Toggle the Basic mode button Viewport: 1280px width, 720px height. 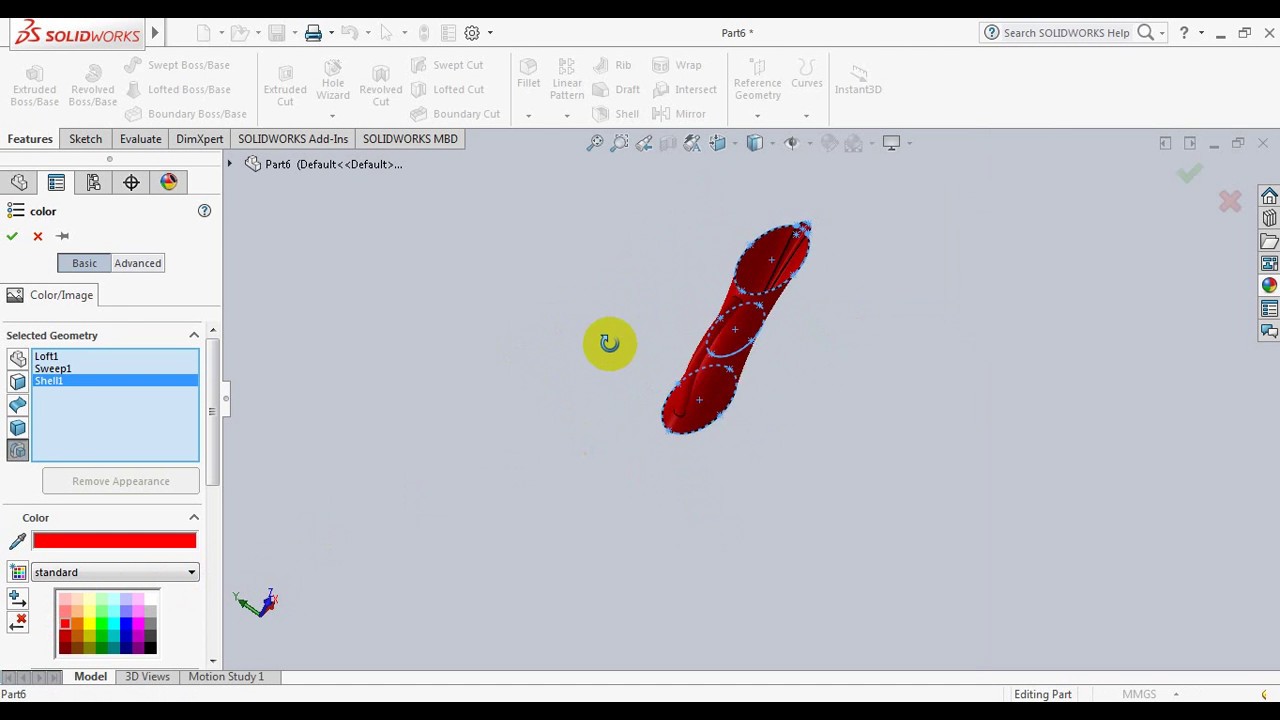84,263
